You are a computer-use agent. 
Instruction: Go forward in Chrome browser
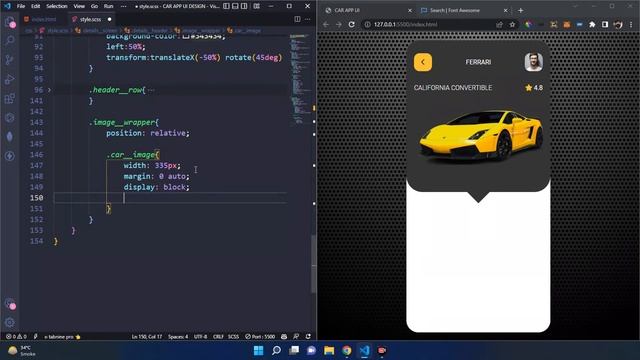point(338,24)
